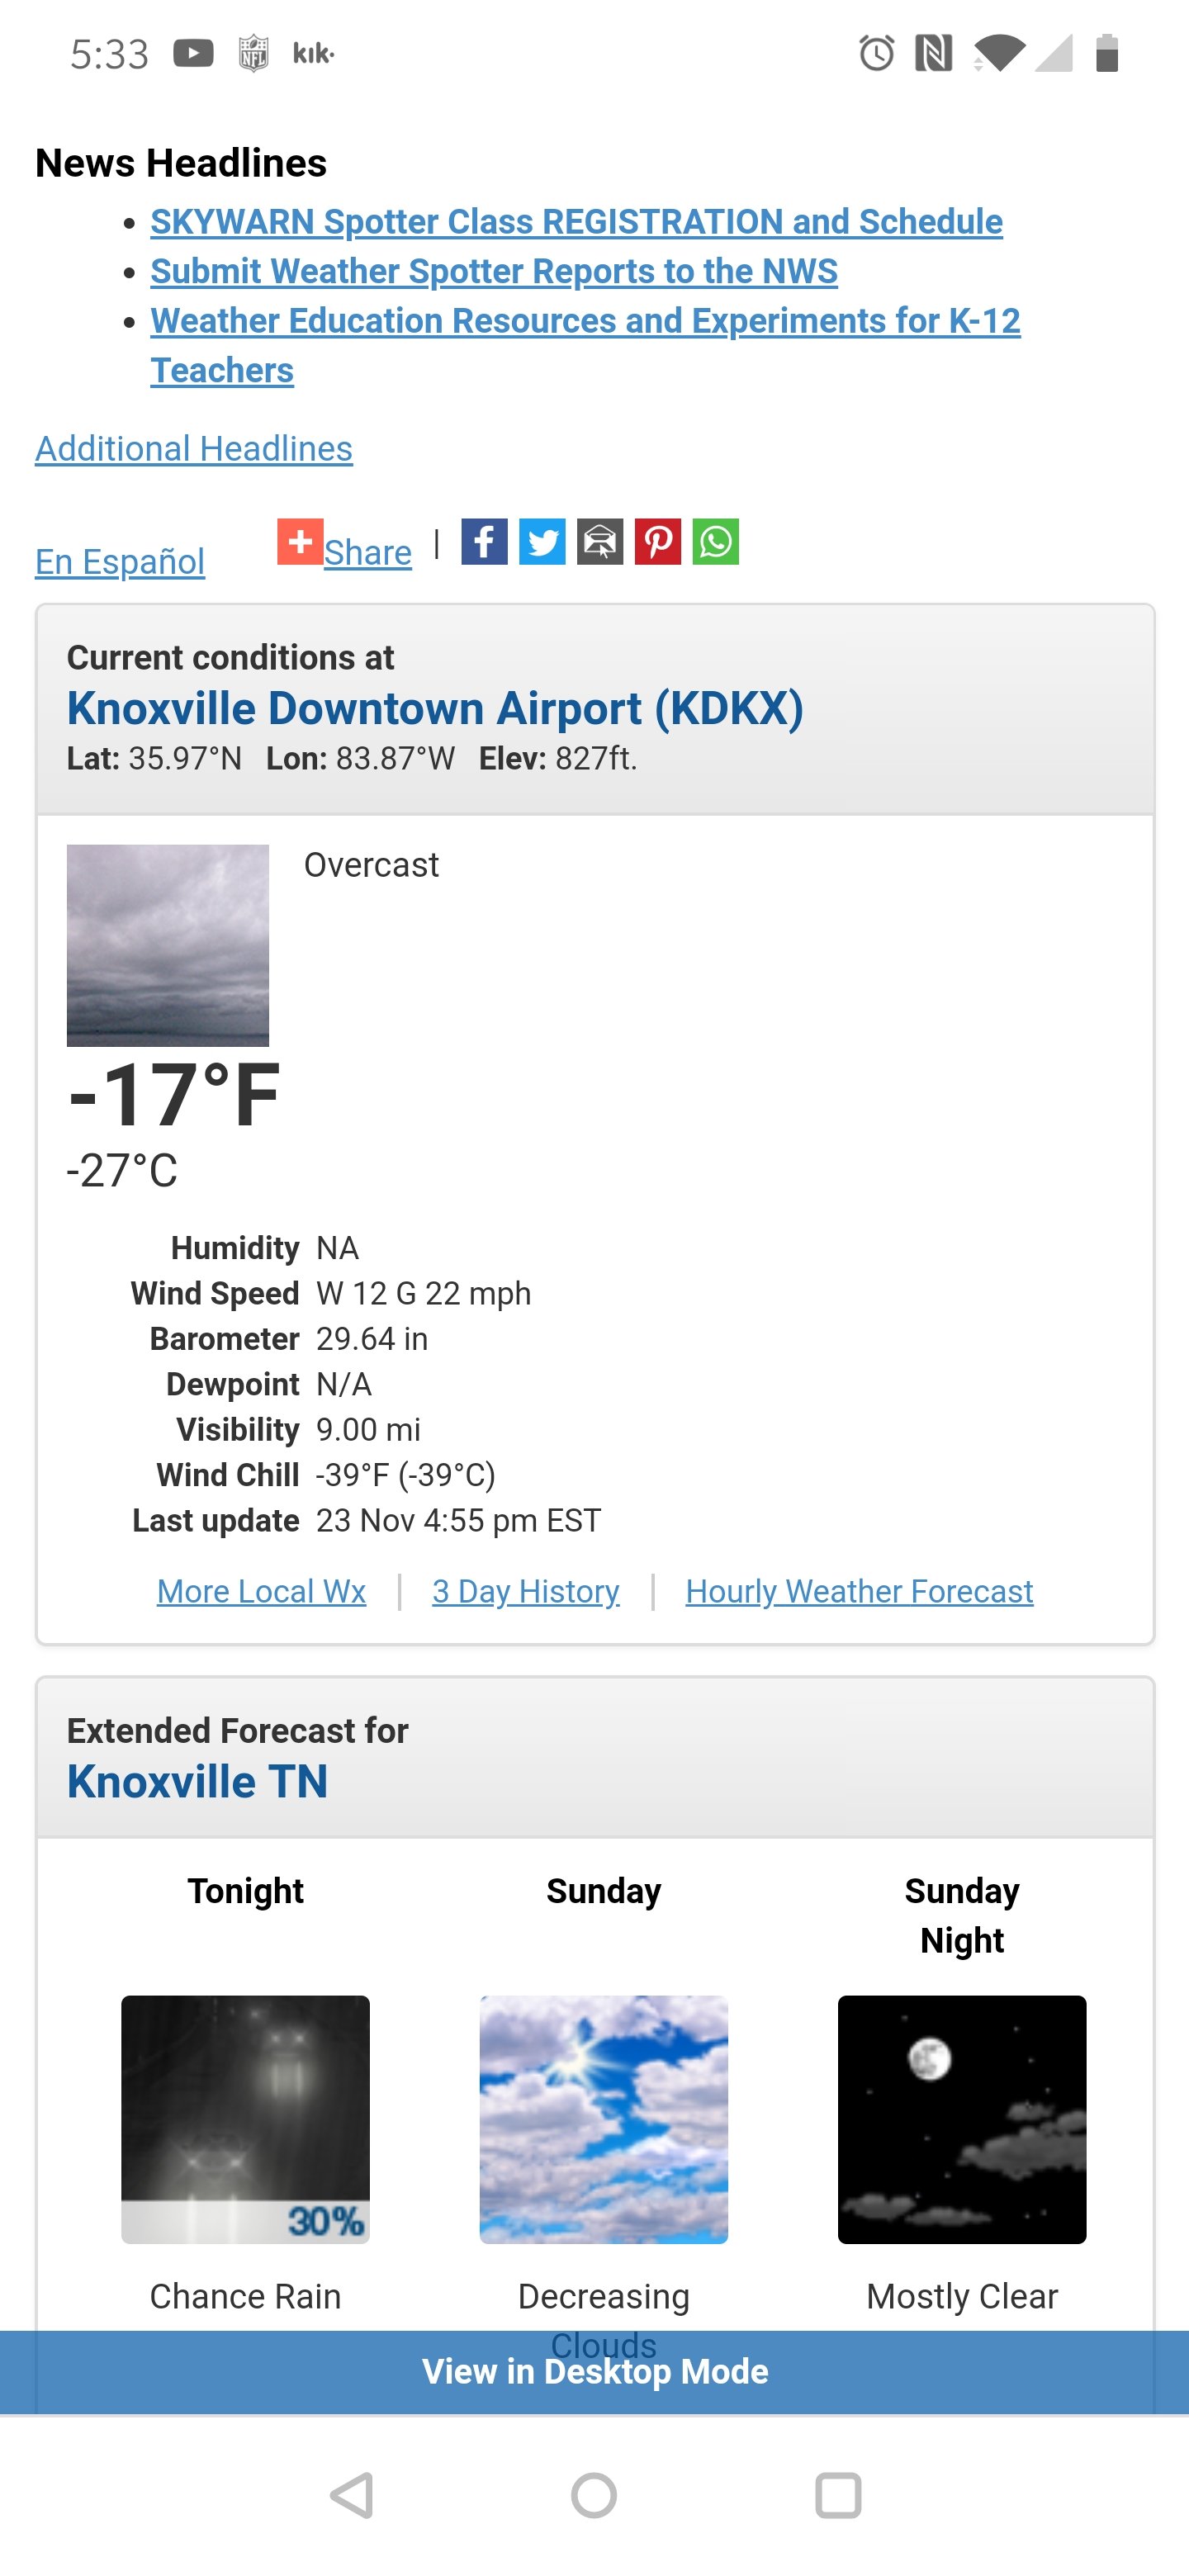Screen dimensions: 1189x2576
Task: Select the Sunday Night Mostly Clear image
Action: (x=962, y=2119)
